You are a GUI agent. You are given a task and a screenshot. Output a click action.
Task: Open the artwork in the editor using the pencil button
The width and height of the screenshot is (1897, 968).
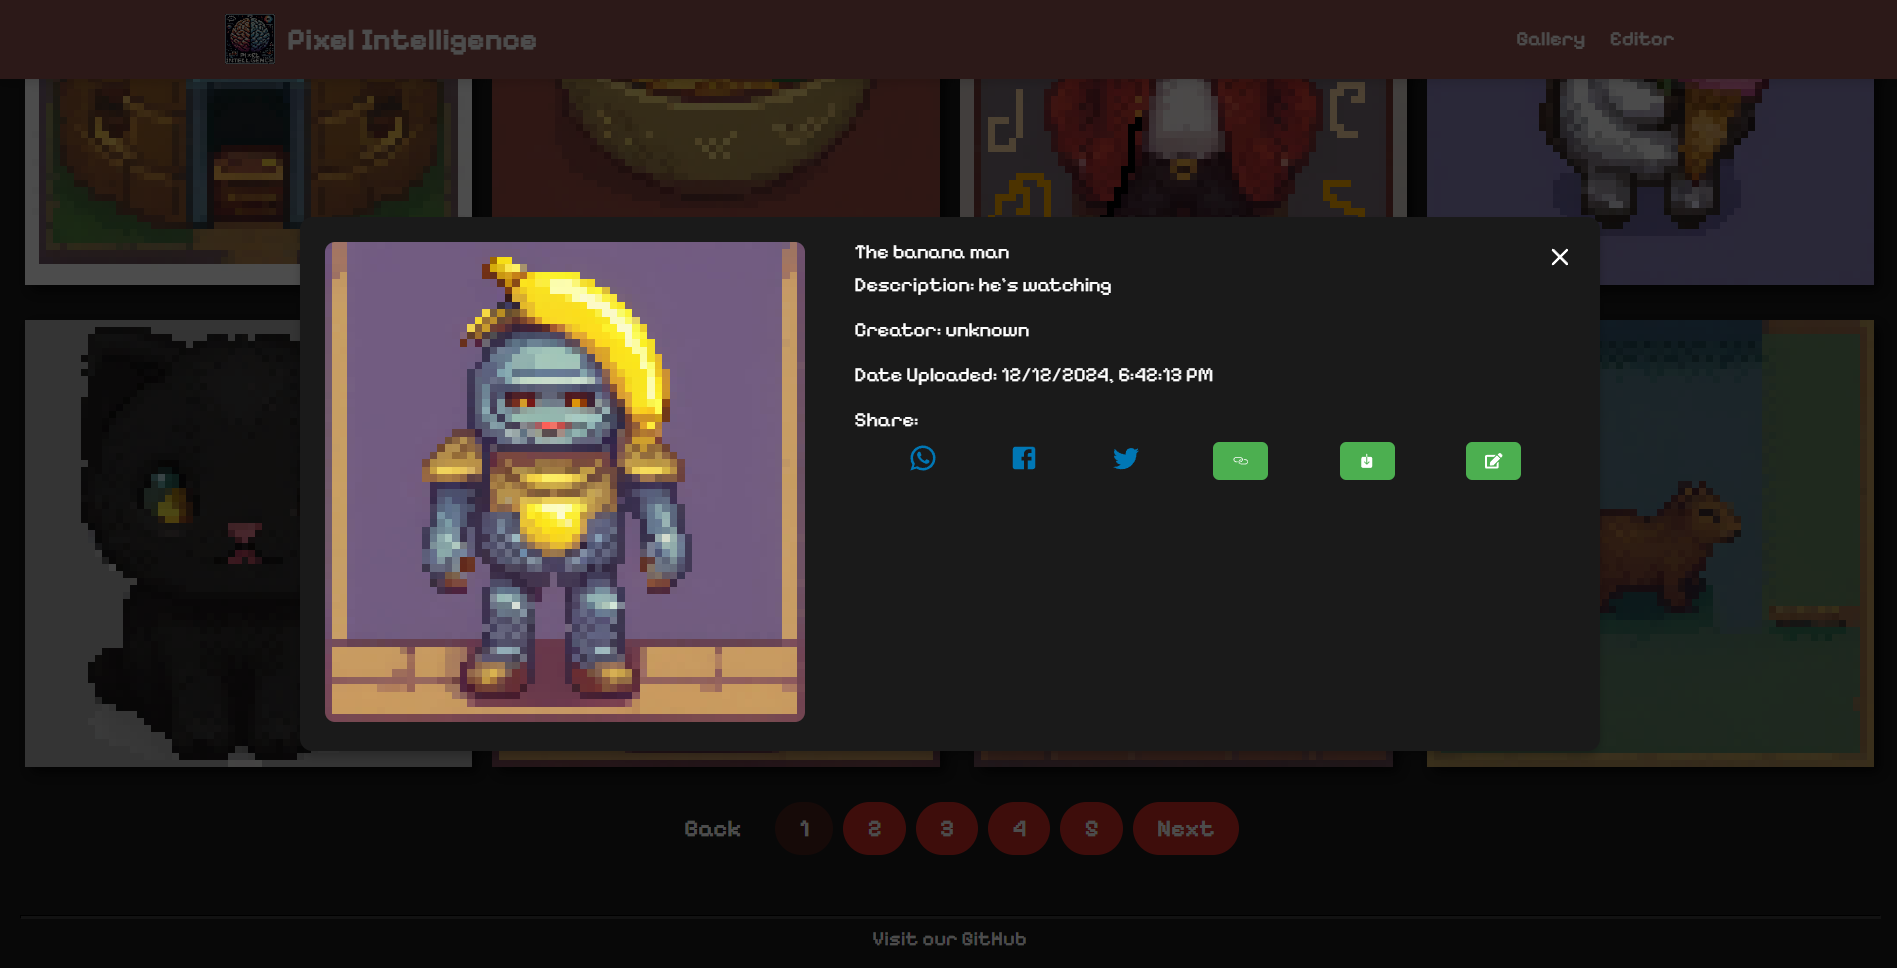point(1493,461)
